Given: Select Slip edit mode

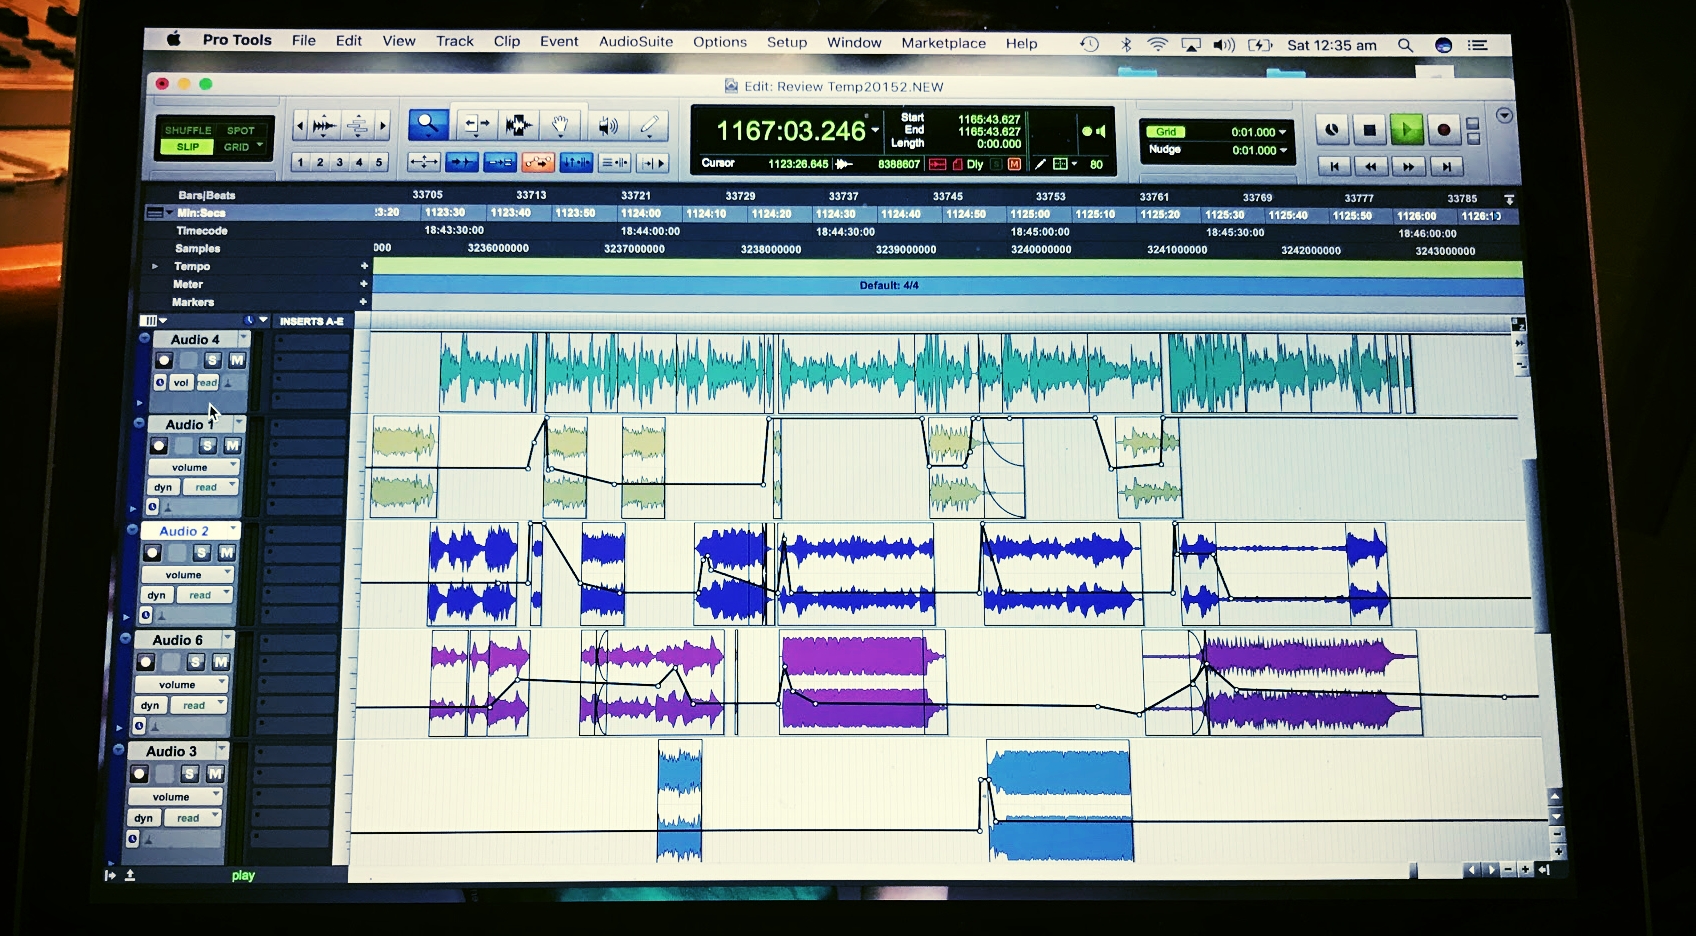Looking at the screenshot, I should click(x=188, y=147).
